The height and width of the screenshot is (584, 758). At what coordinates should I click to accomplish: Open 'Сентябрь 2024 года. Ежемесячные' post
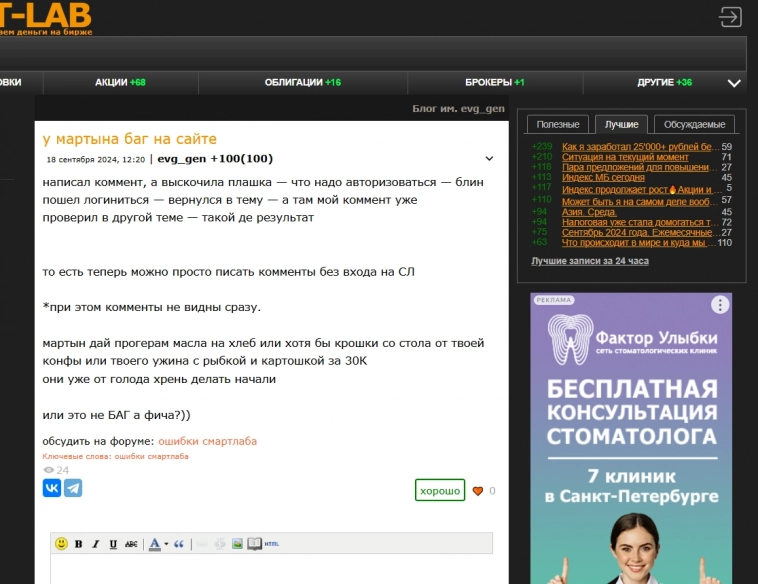point(641,232)
